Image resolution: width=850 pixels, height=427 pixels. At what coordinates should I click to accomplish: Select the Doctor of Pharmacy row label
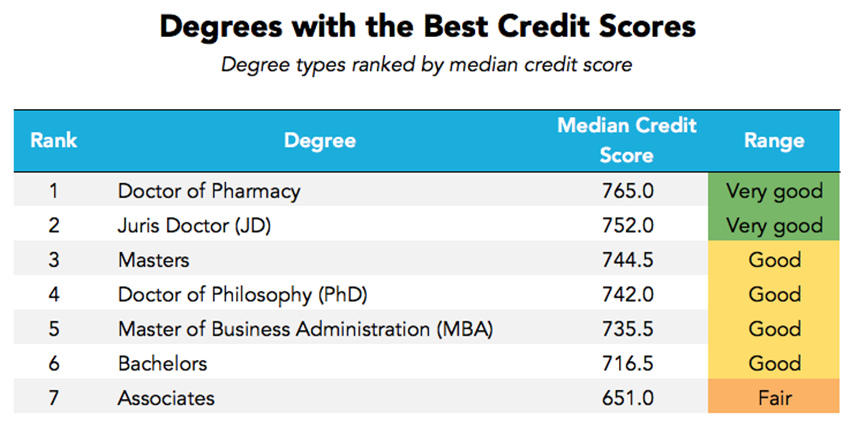209,190
